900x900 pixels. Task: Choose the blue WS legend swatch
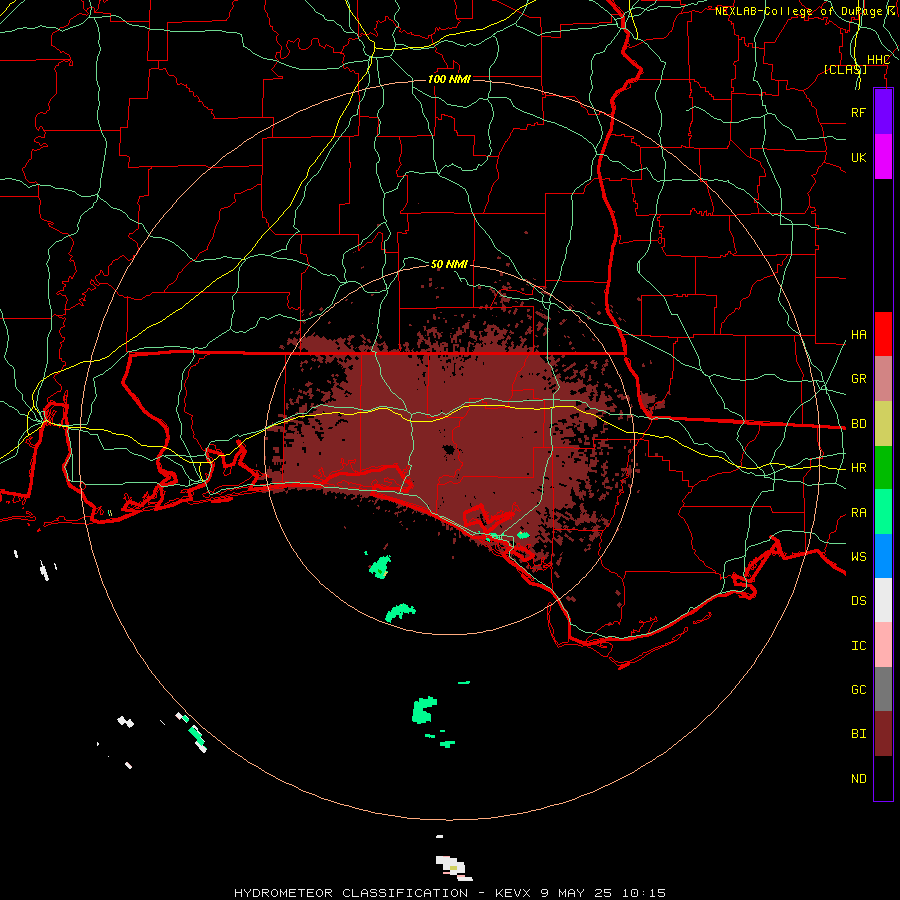(883, 556)
